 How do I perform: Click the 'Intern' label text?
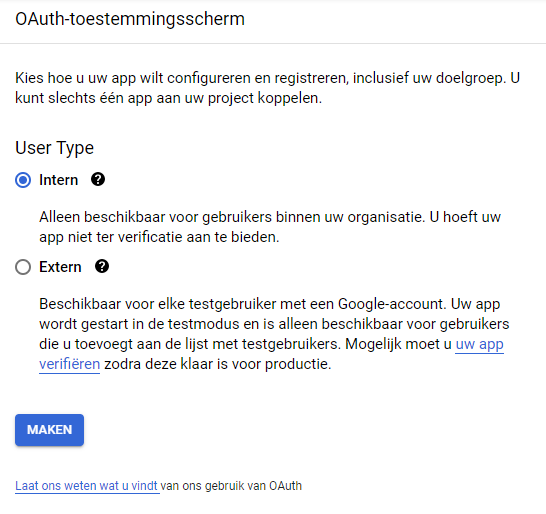[x=58, y=180]
